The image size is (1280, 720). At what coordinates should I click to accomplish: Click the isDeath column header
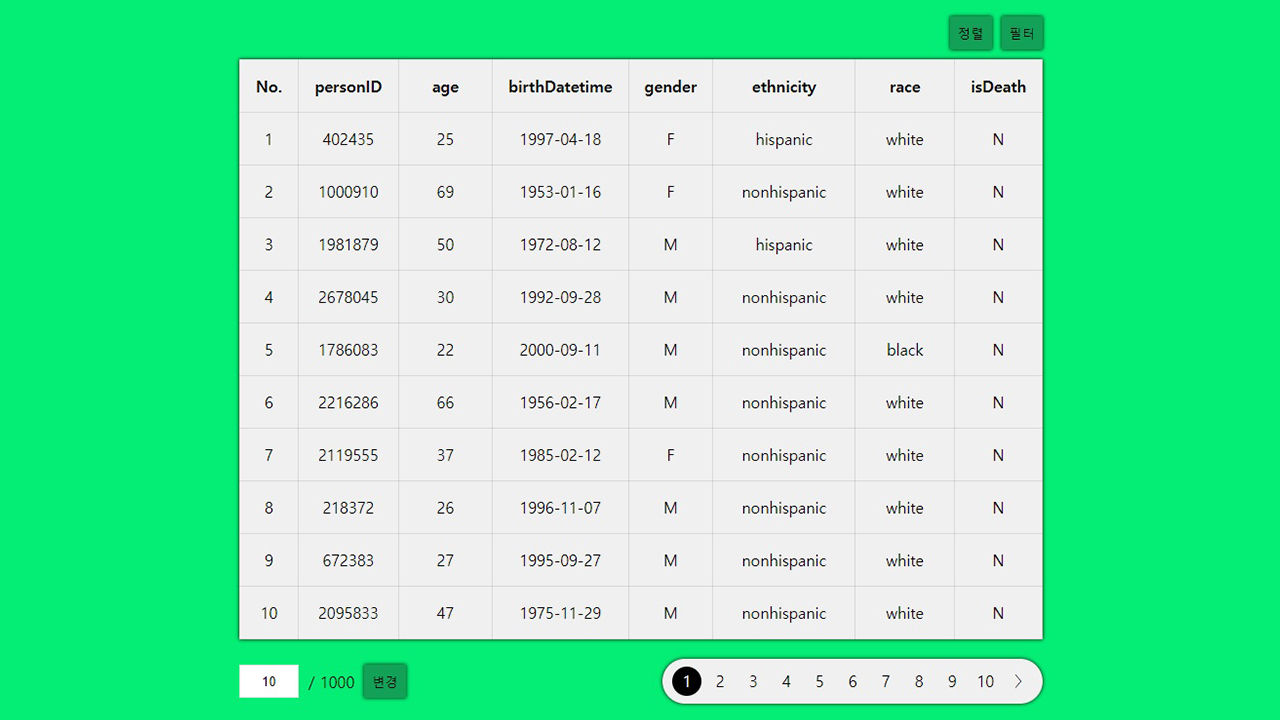998,87
